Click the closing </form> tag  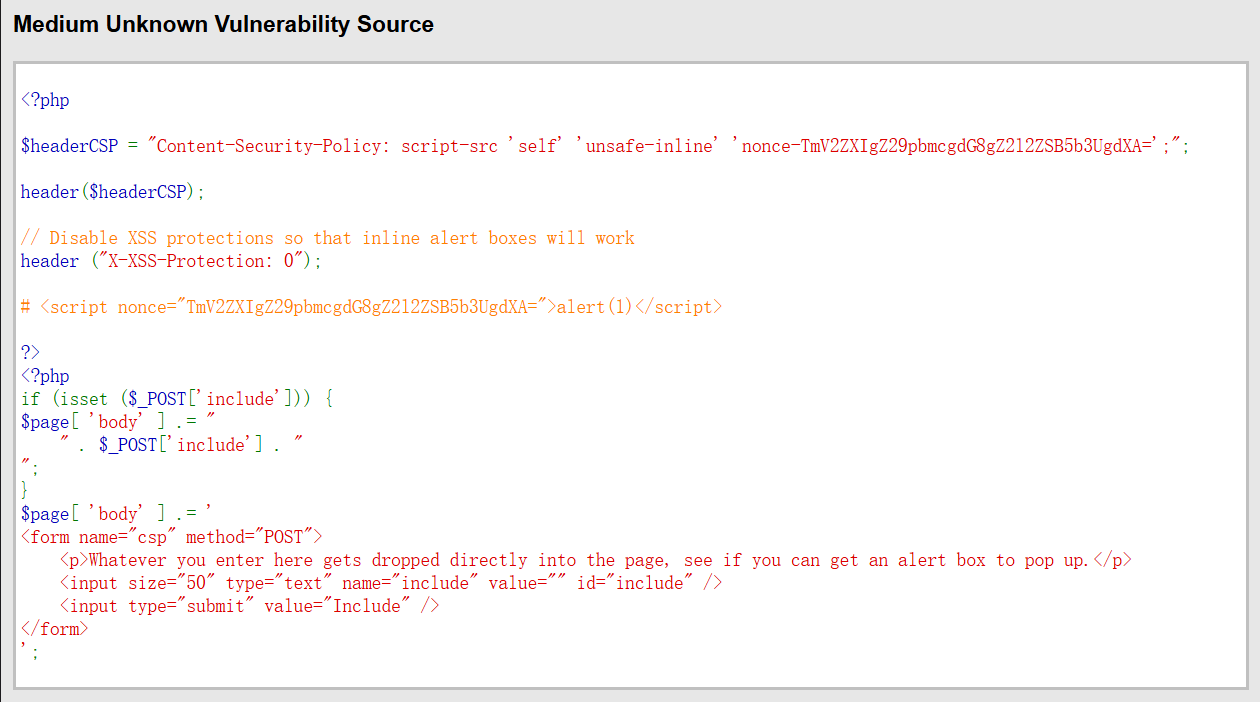point(54,629)
